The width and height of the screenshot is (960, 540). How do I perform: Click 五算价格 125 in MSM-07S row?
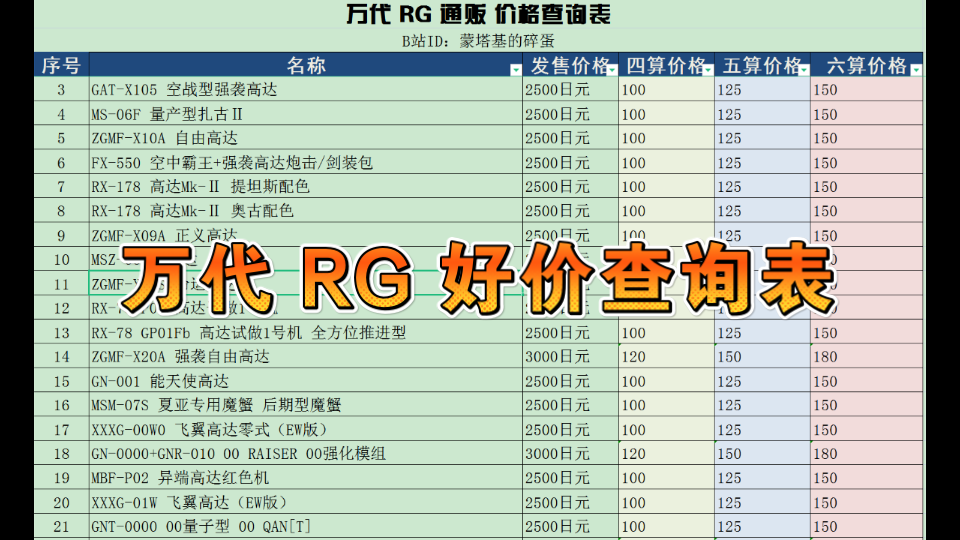[x=762, y=405]
